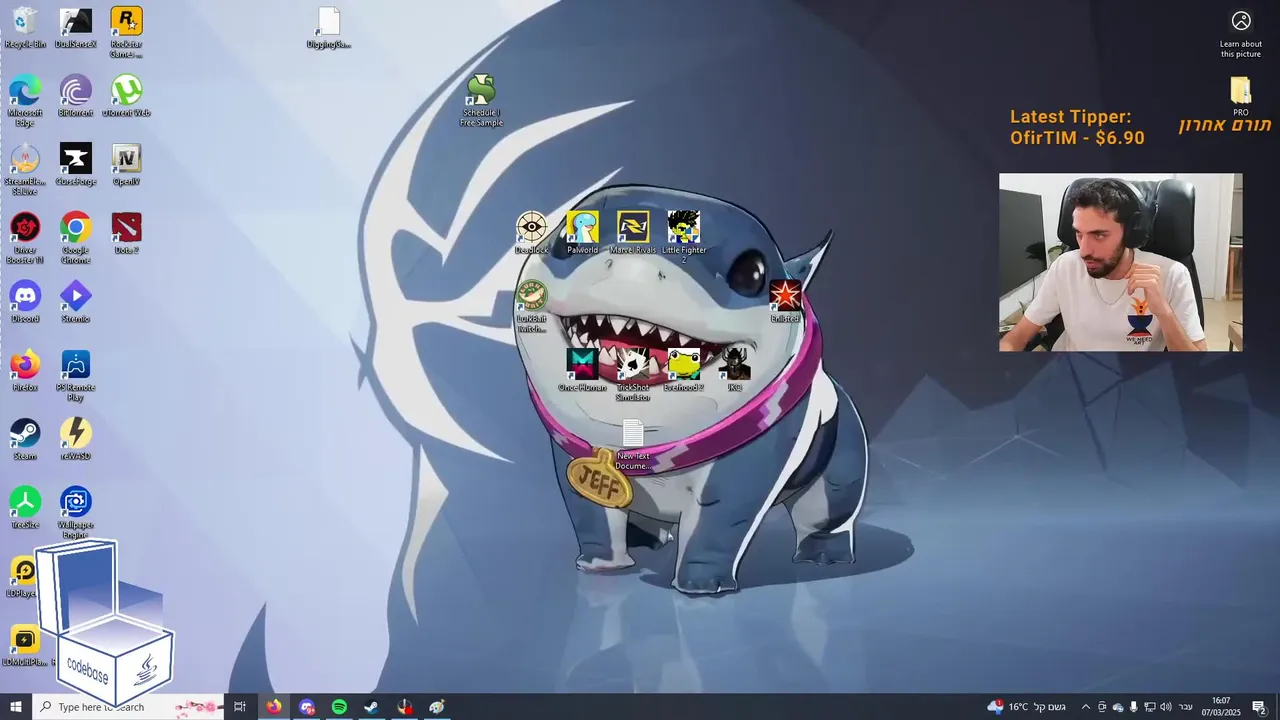
Task: Open the TreeSize desktop shortcut
Action: coord(25,508)
